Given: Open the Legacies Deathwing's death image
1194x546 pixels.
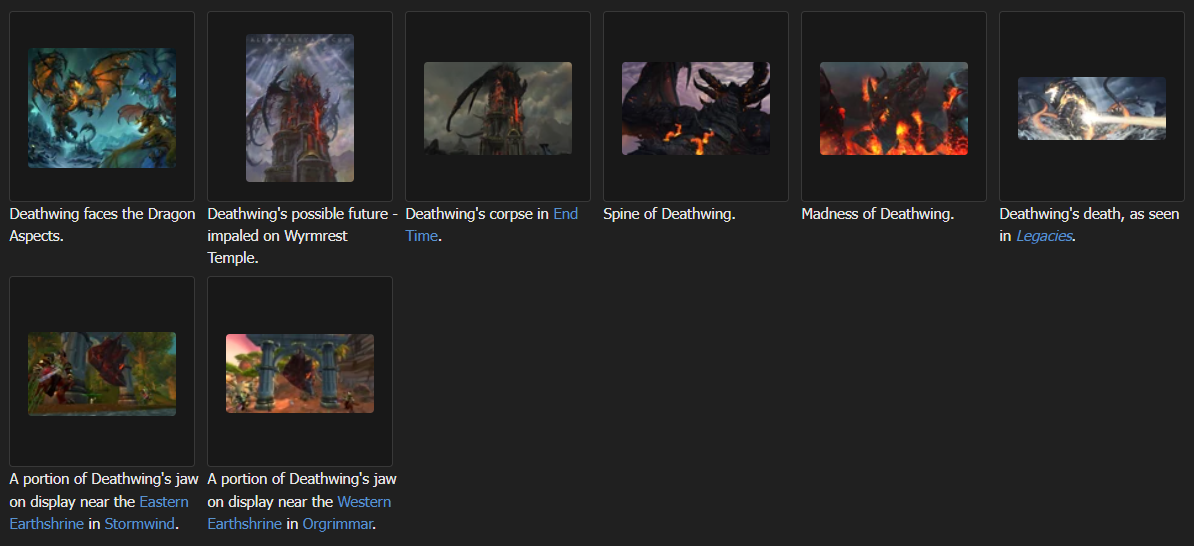Looking at the screenshot, I should click(x=1092, y=108).
